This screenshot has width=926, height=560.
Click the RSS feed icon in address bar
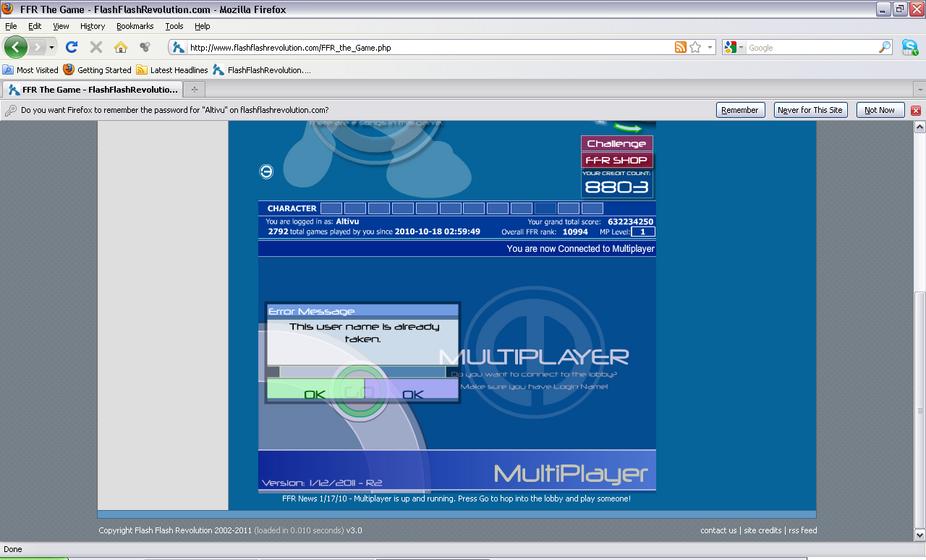pos(680,47)
